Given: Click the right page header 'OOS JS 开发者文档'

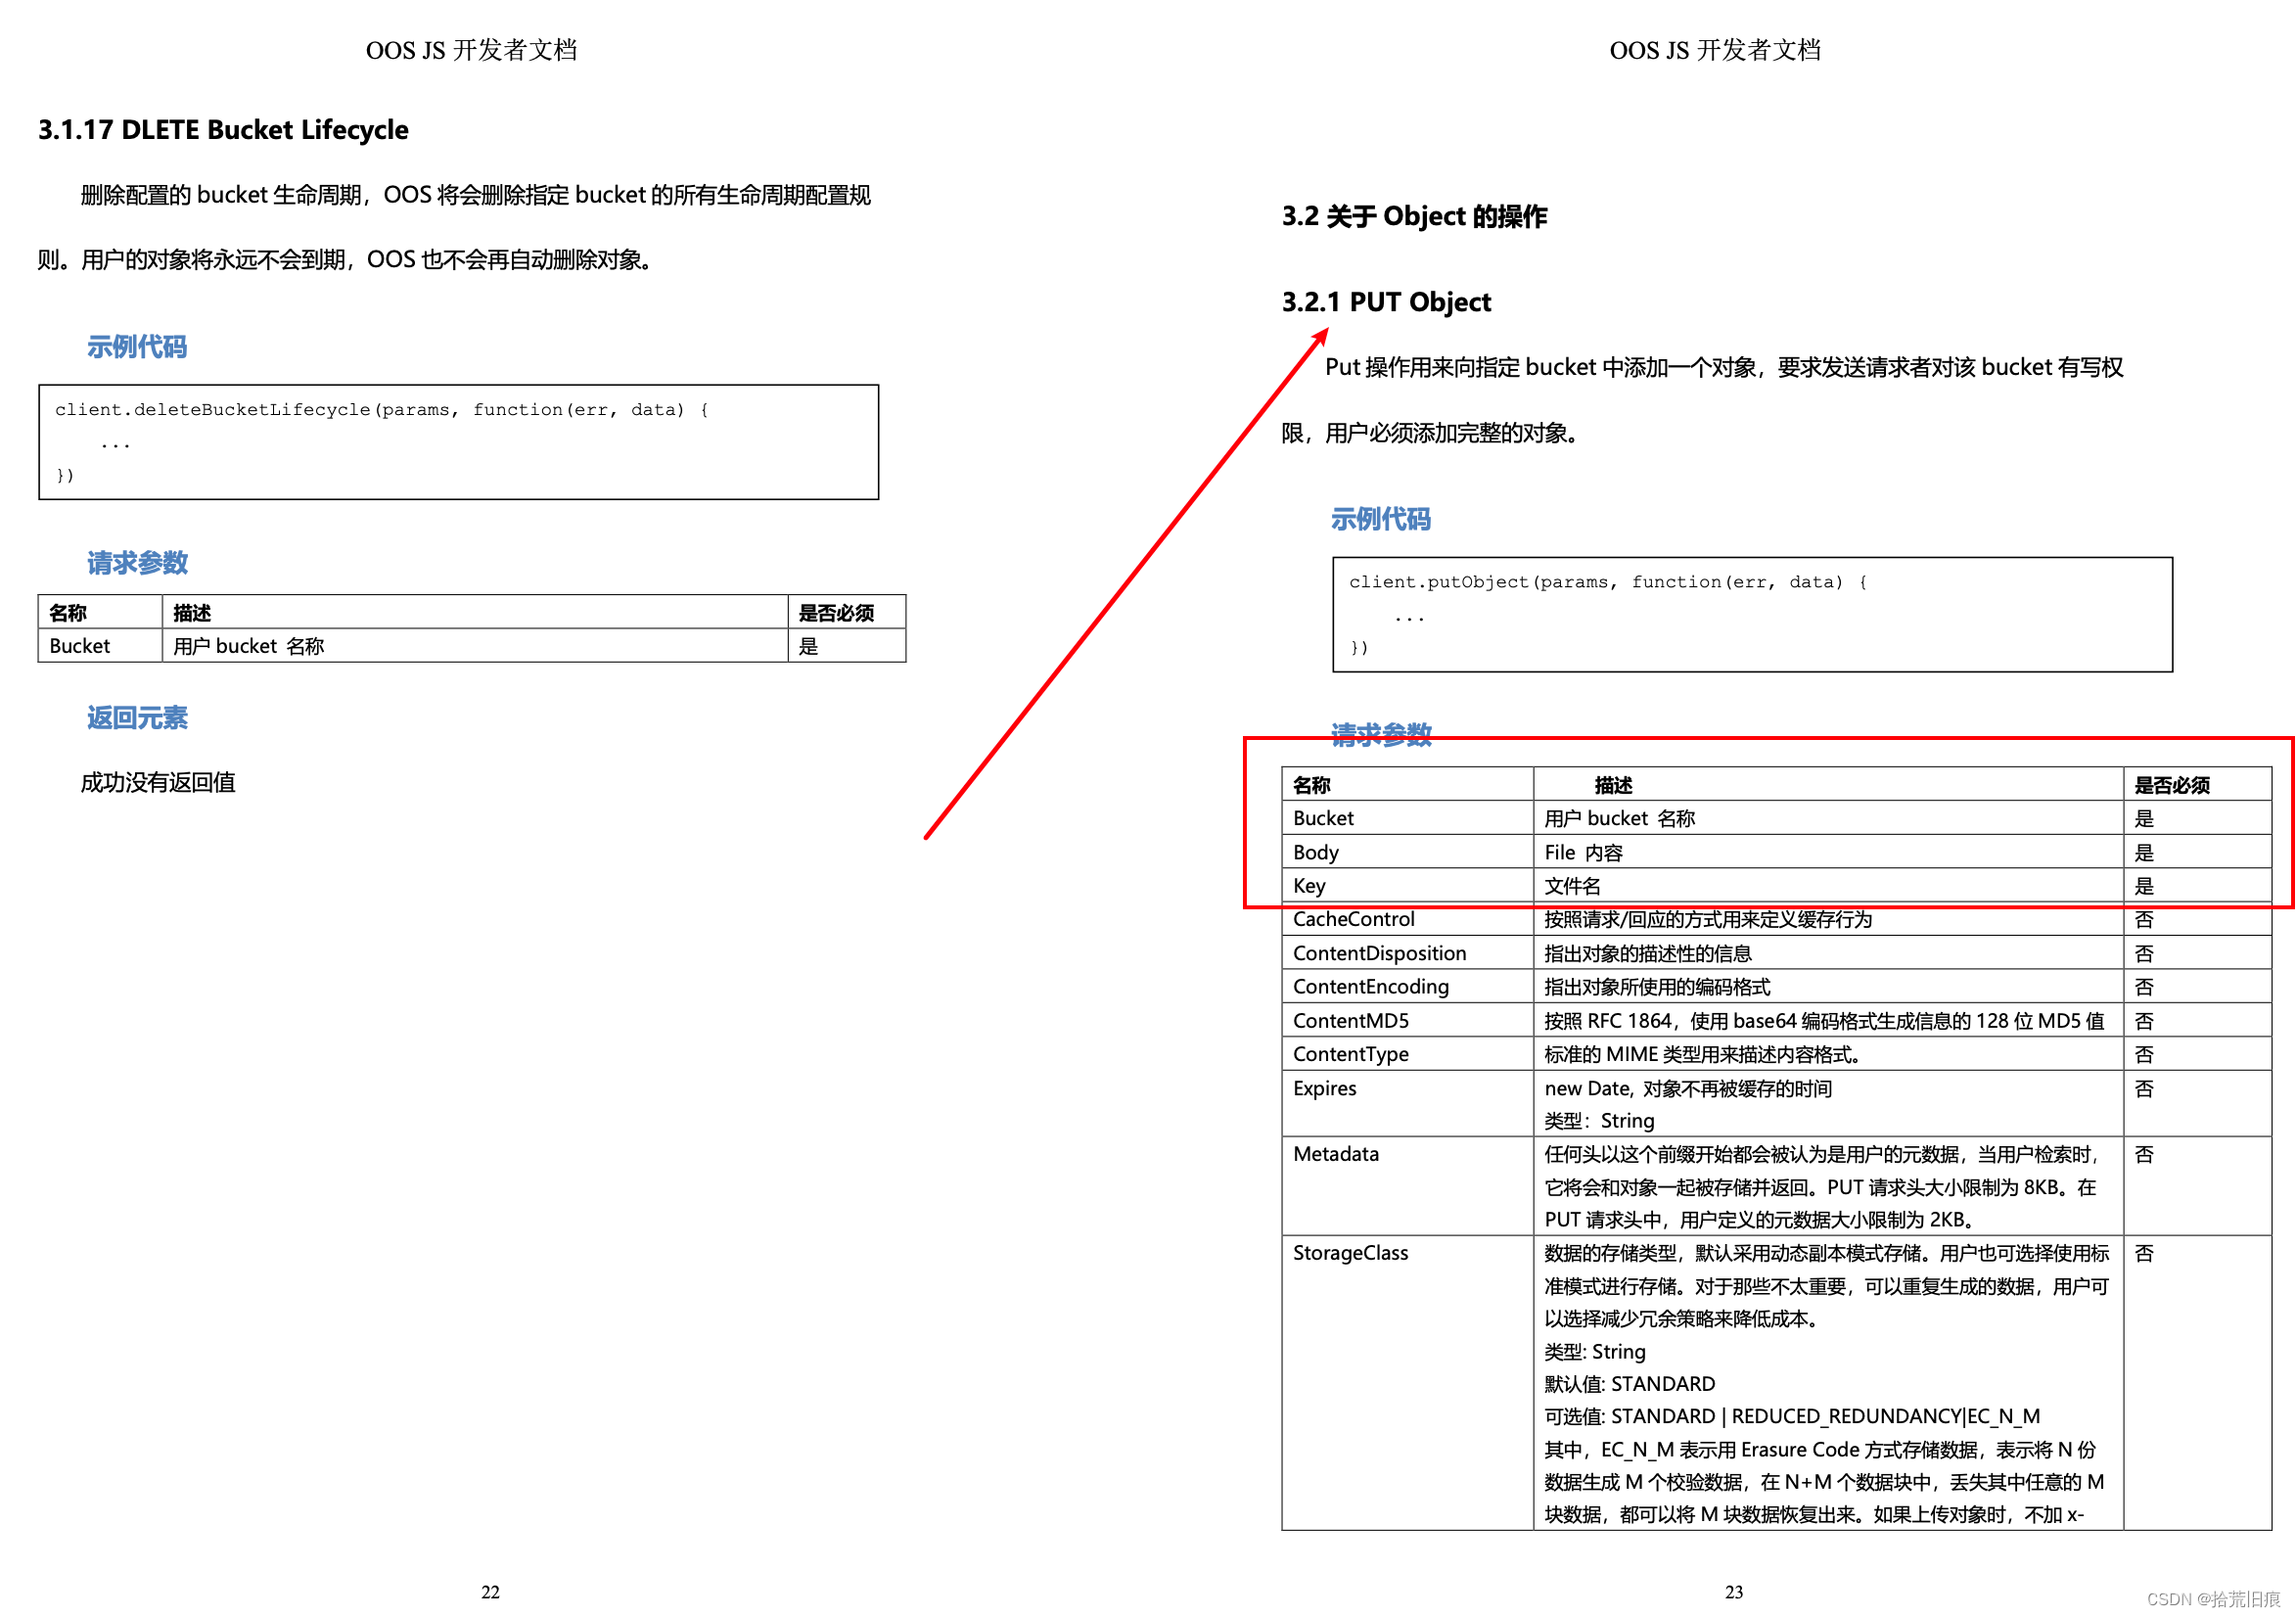Looking at the screenshot, I should (x=1715, y=50).
